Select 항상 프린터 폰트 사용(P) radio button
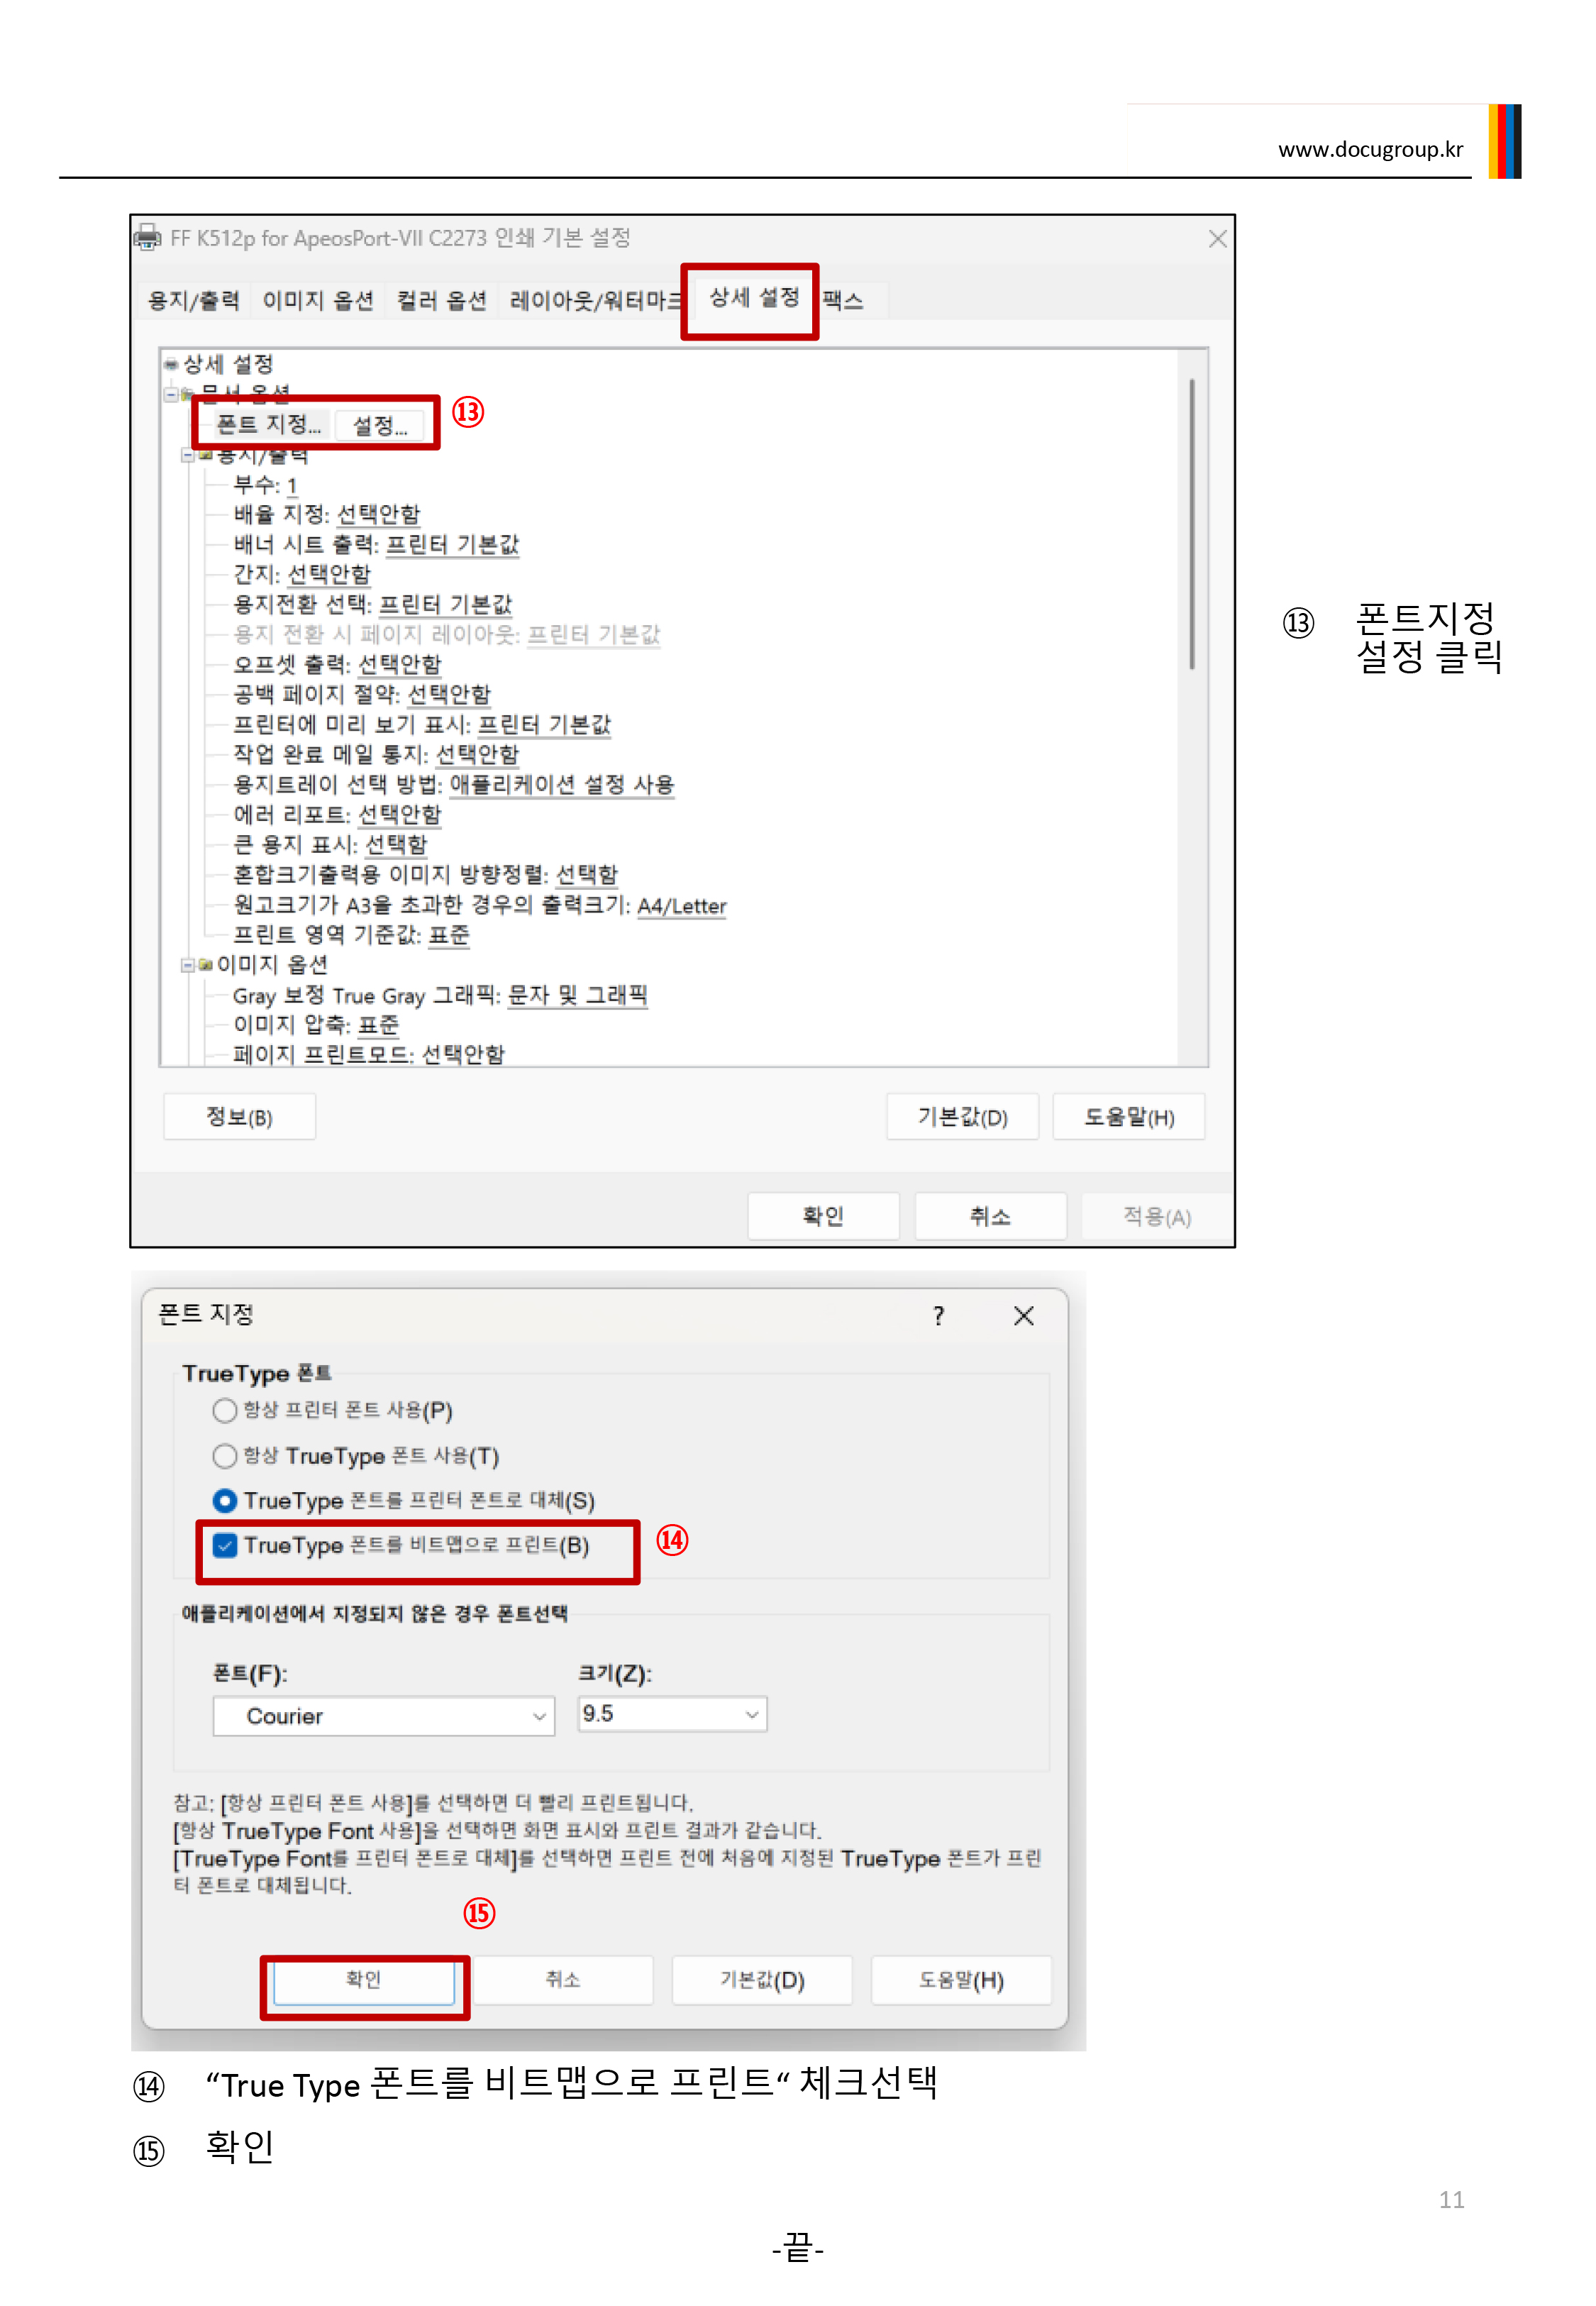This screenshot has width=1596, height=2306. click(225, 1410)
